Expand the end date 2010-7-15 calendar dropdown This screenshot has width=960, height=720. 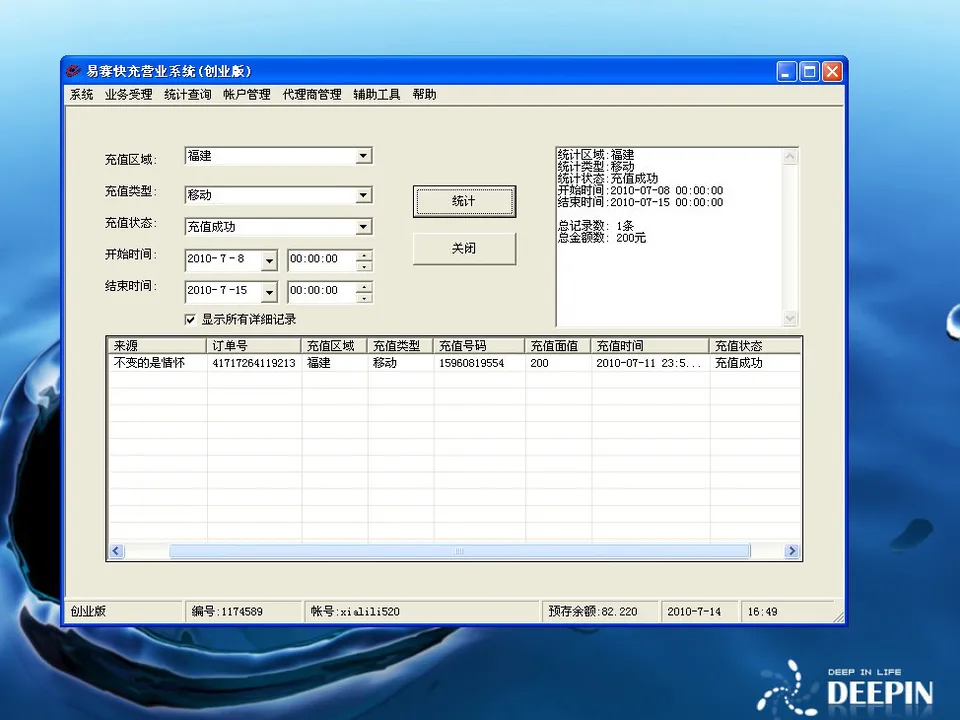point(268,291)
